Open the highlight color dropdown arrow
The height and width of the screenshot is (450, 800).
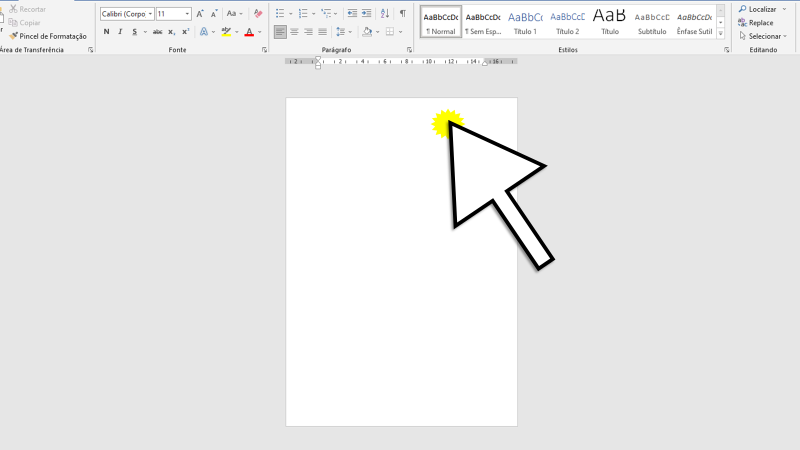tap(237, 32)
